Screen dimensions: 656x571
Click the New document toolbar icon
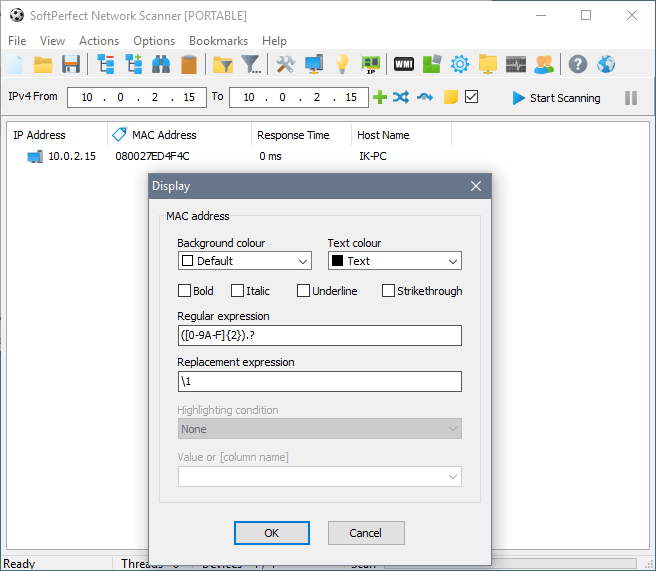[x=16, y=64]
